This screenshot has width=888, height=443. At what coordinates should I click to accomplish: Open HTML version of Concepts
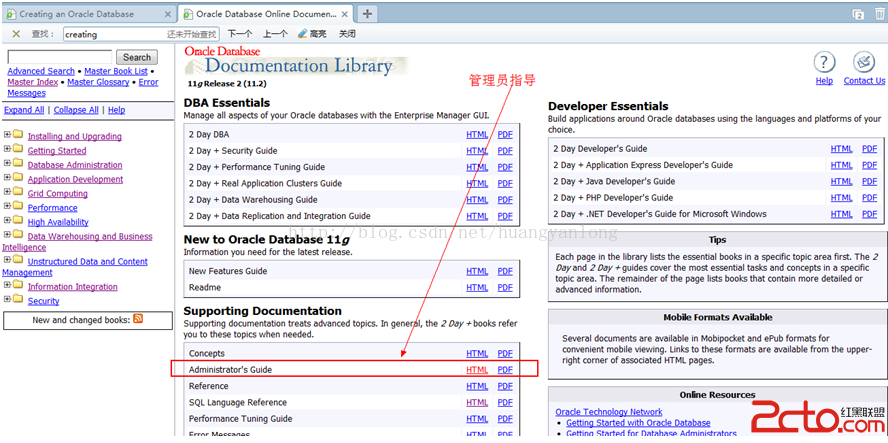[477, 353]
